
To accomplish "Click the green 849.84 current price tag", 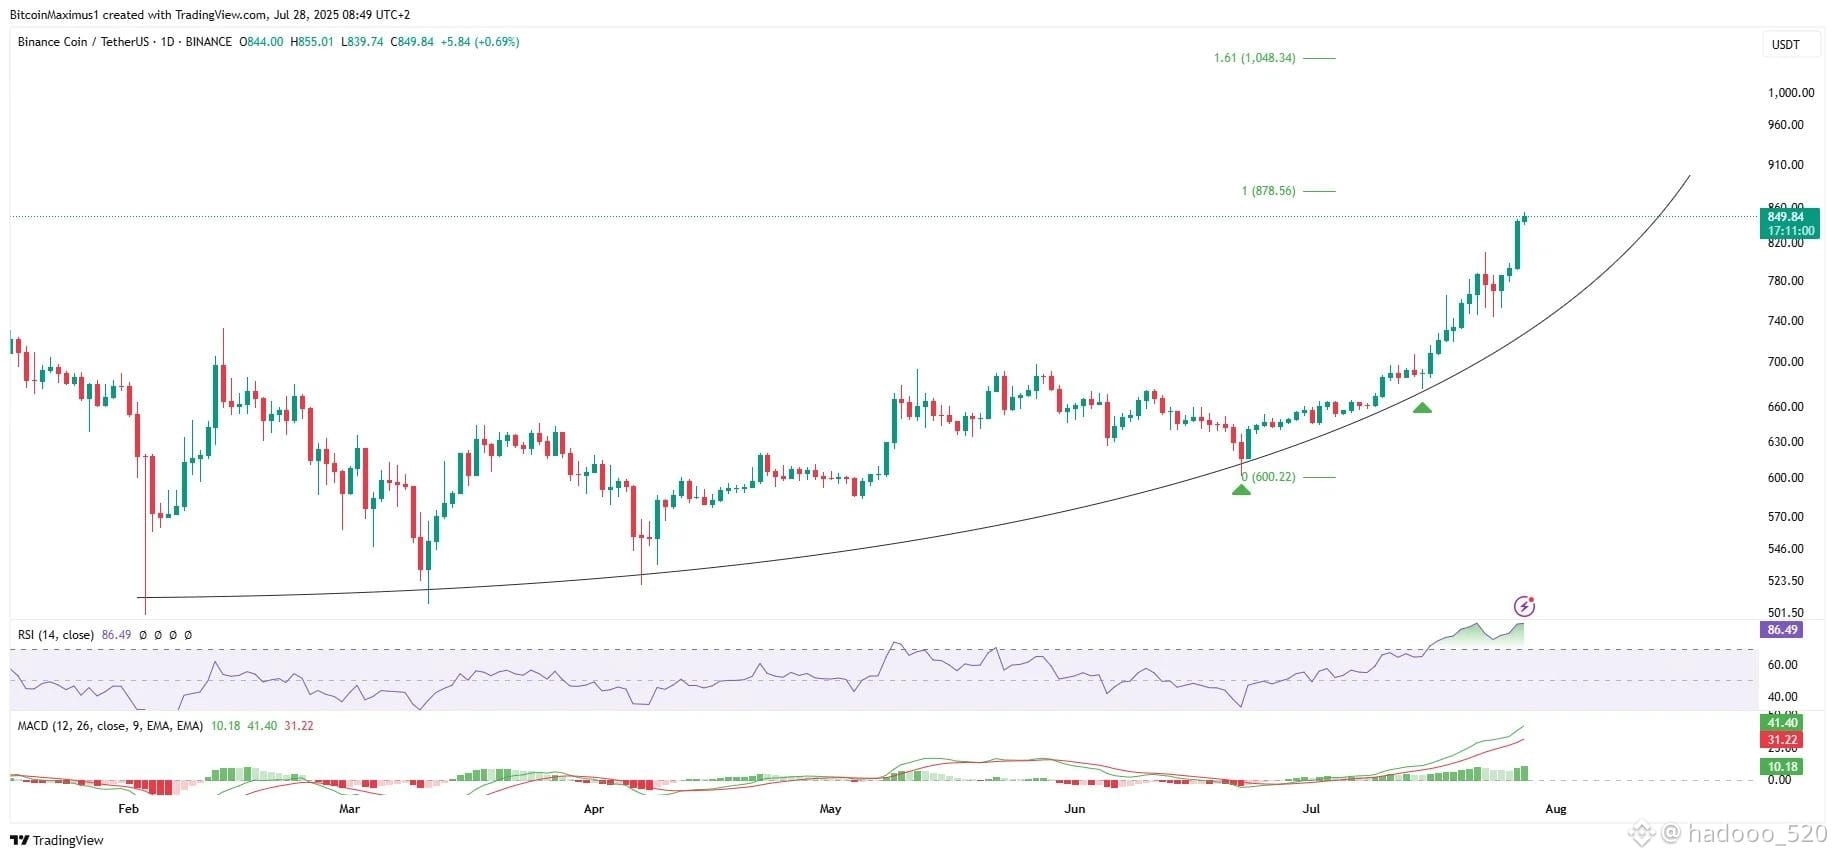I will pyautogui.click(x=1788, y=217).
